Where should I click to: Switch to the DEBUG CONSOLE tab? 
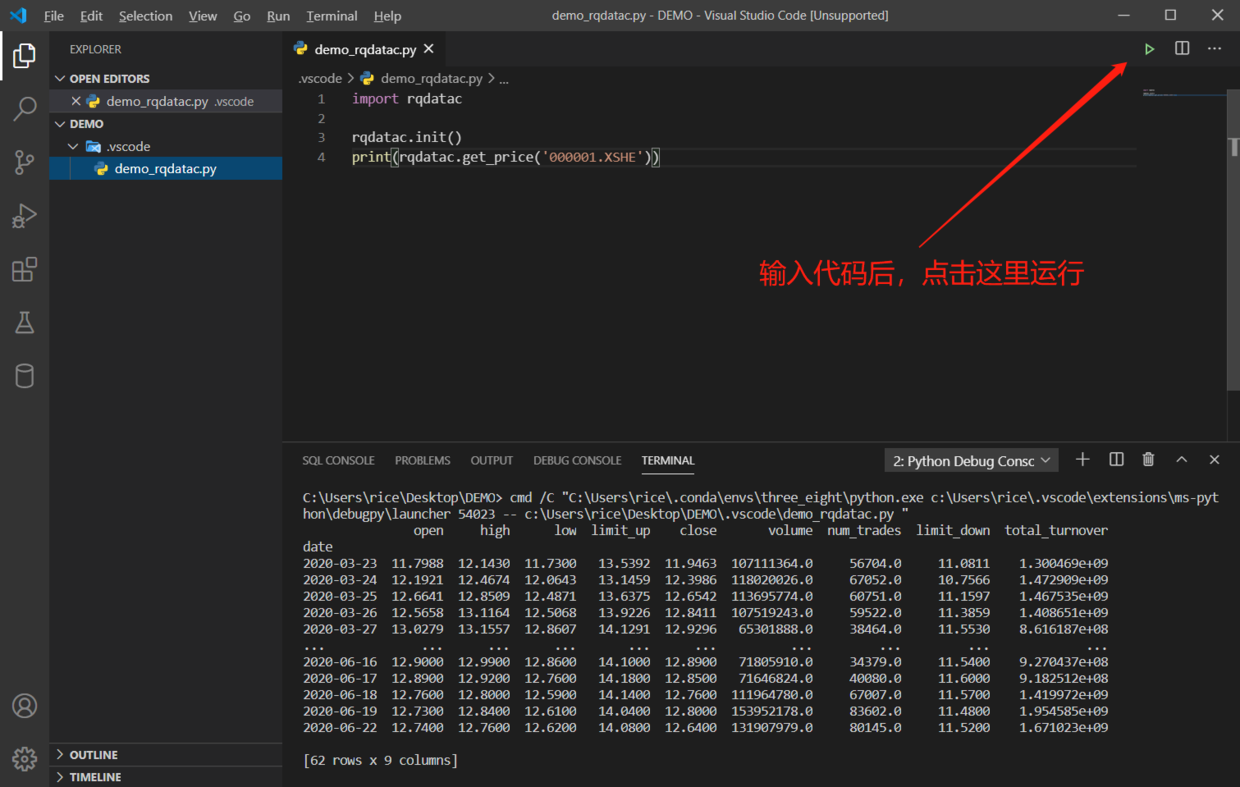[577, 460]
